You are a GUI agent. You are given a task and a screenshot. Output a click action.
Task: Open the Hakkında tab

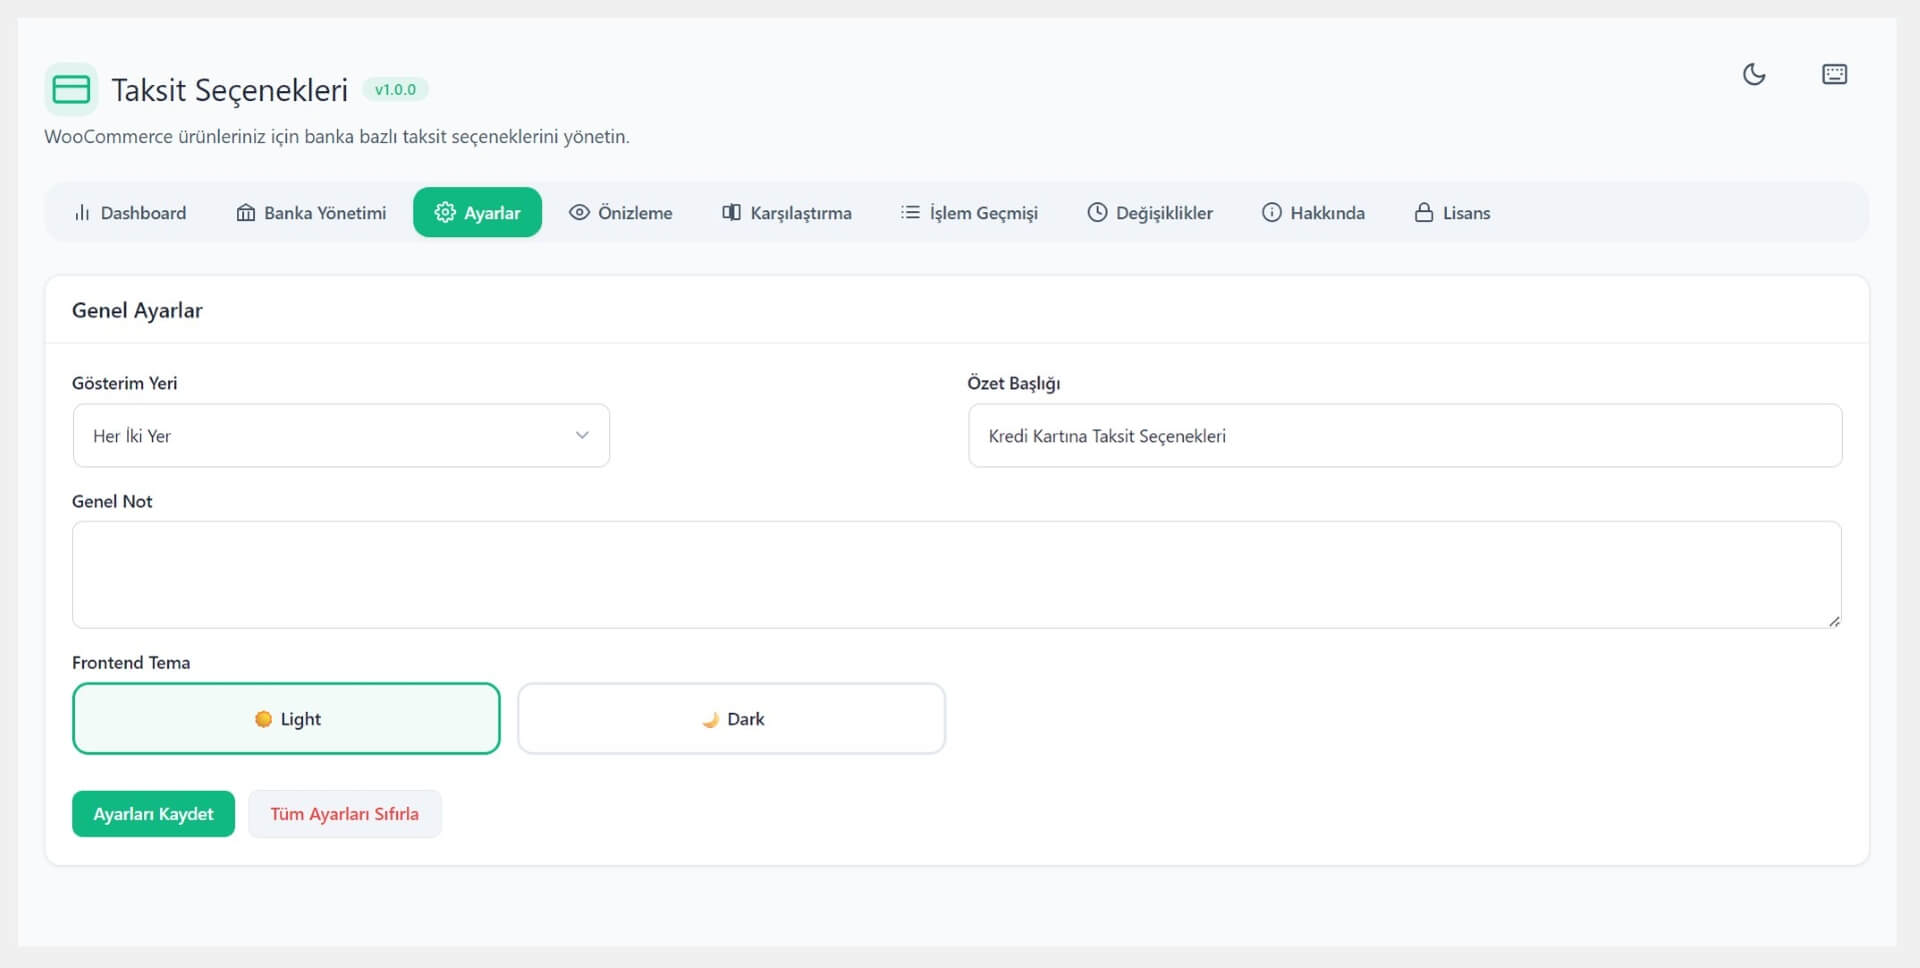point(1313,212)
